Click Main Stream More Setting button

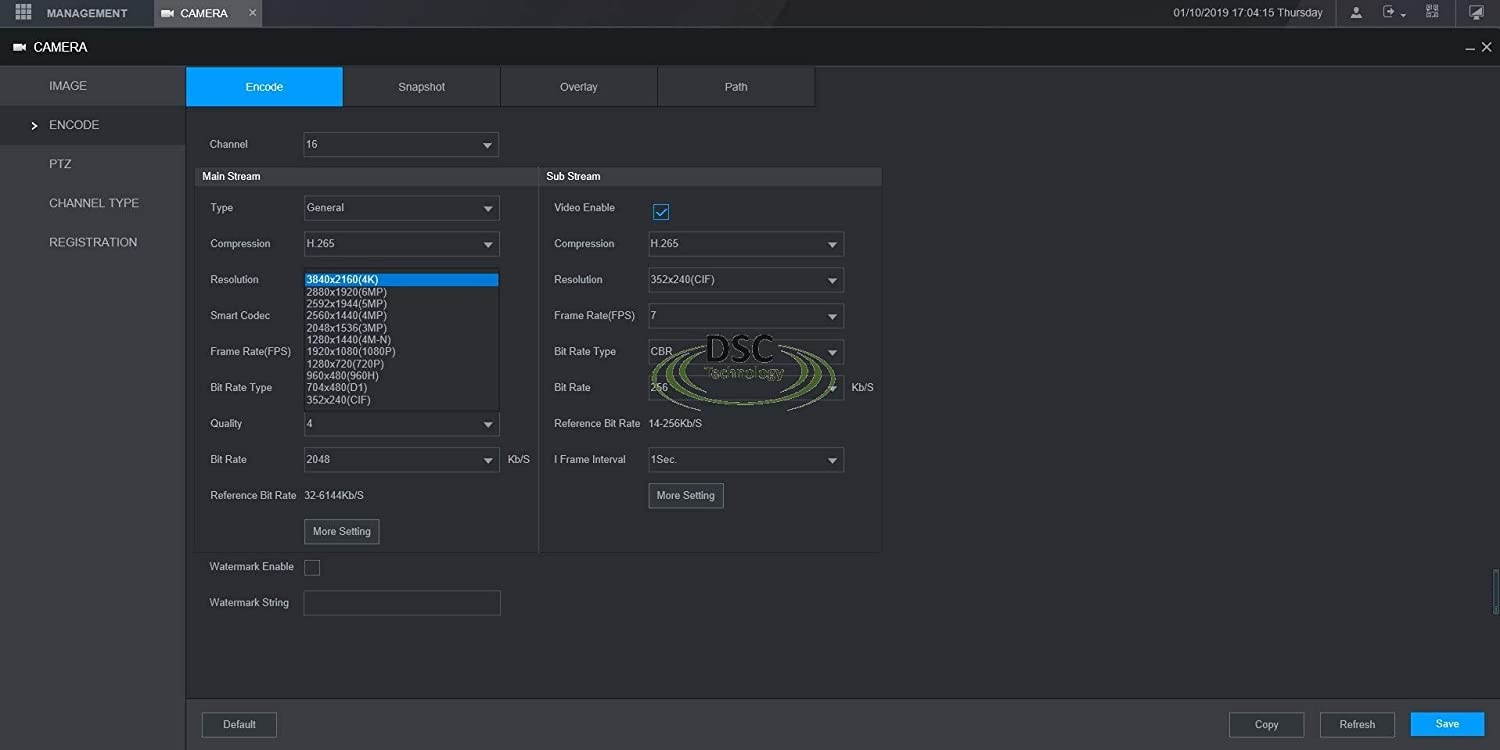tap(341, 532)
